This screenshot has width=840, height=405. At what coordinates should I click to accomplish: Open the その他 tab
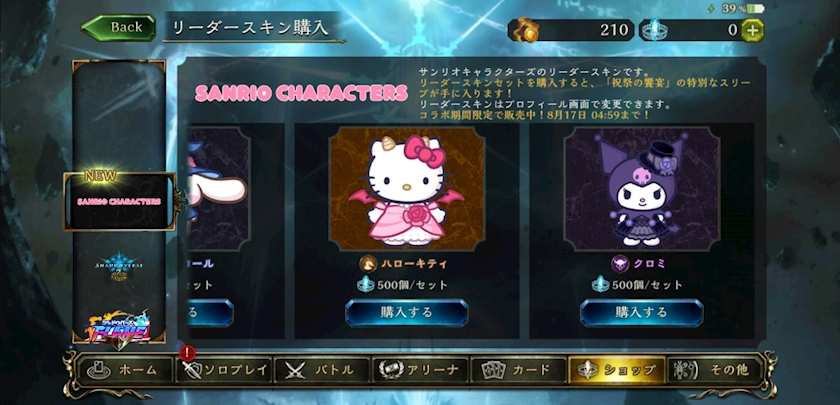[715, 370]
